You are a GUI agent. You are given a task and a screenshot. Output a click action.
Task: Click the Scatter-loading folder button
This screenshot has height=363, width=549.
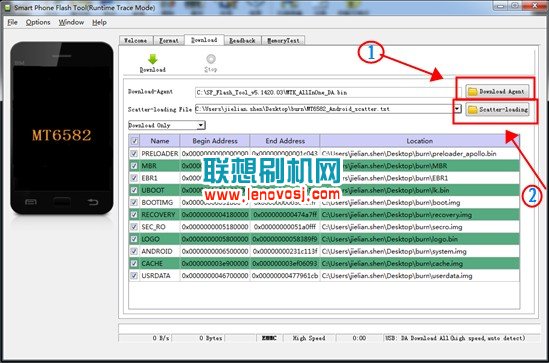point(498,110)
